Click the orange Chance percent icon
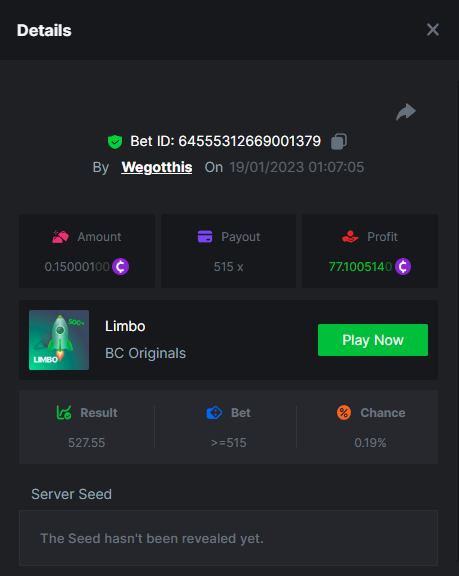The width and height of the screenshot is (459, 576). pos(344,413)
